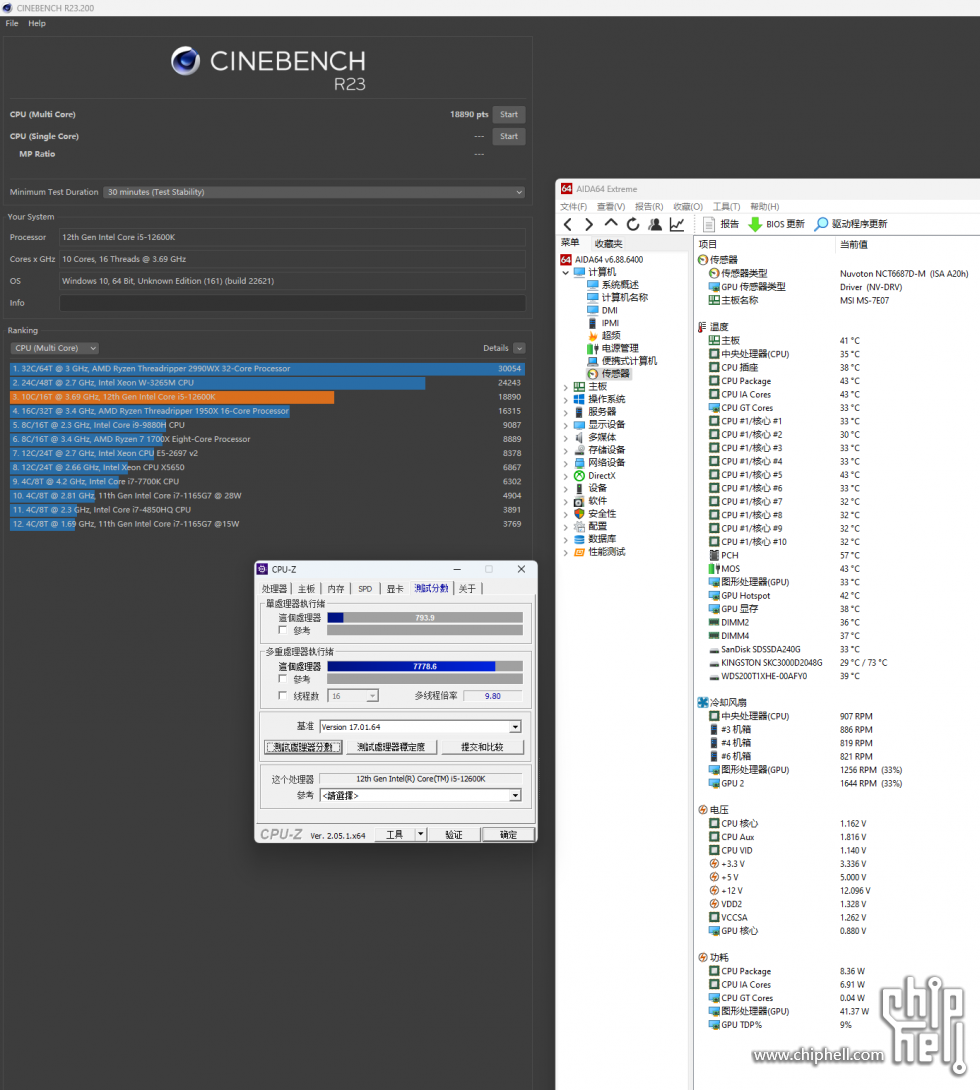Select the Threadripper 2990WX ranking row
The height and width of the screenshot is (1090, 980).
pyautogui.click(x=267, y=368)
